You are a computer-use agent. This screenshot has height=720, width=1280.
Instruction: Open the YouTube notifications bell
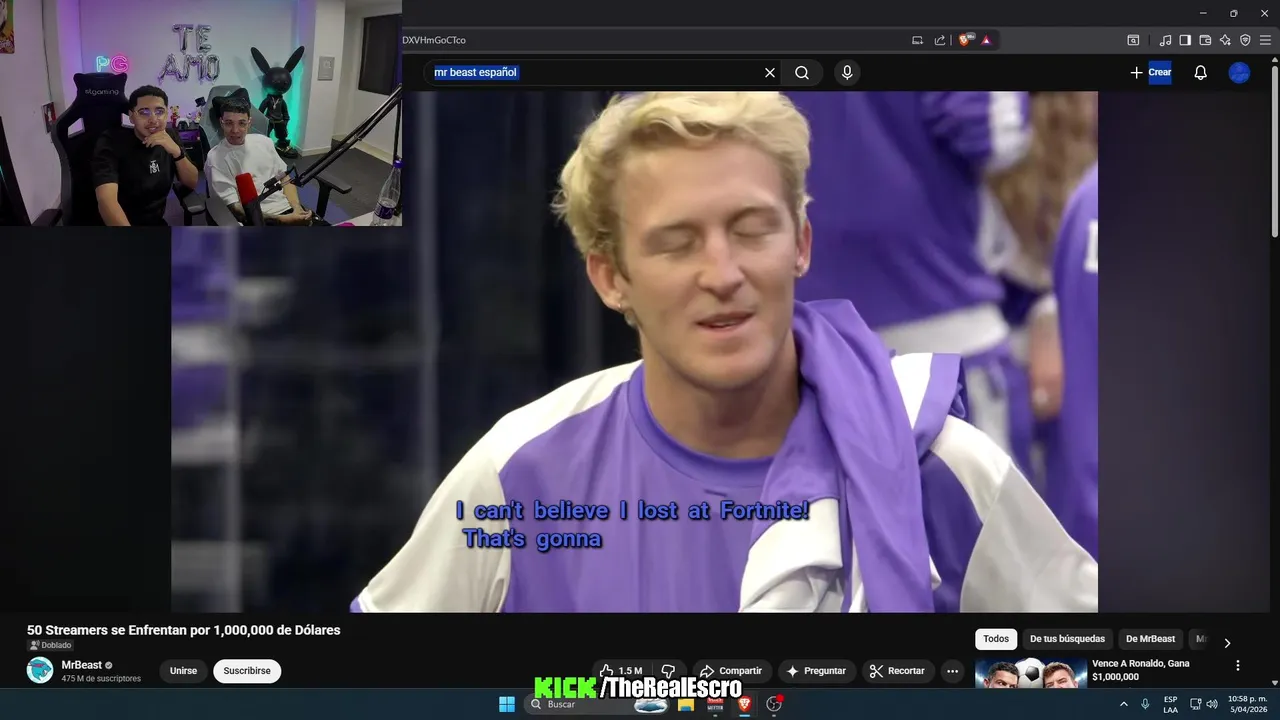point(1200,73)
